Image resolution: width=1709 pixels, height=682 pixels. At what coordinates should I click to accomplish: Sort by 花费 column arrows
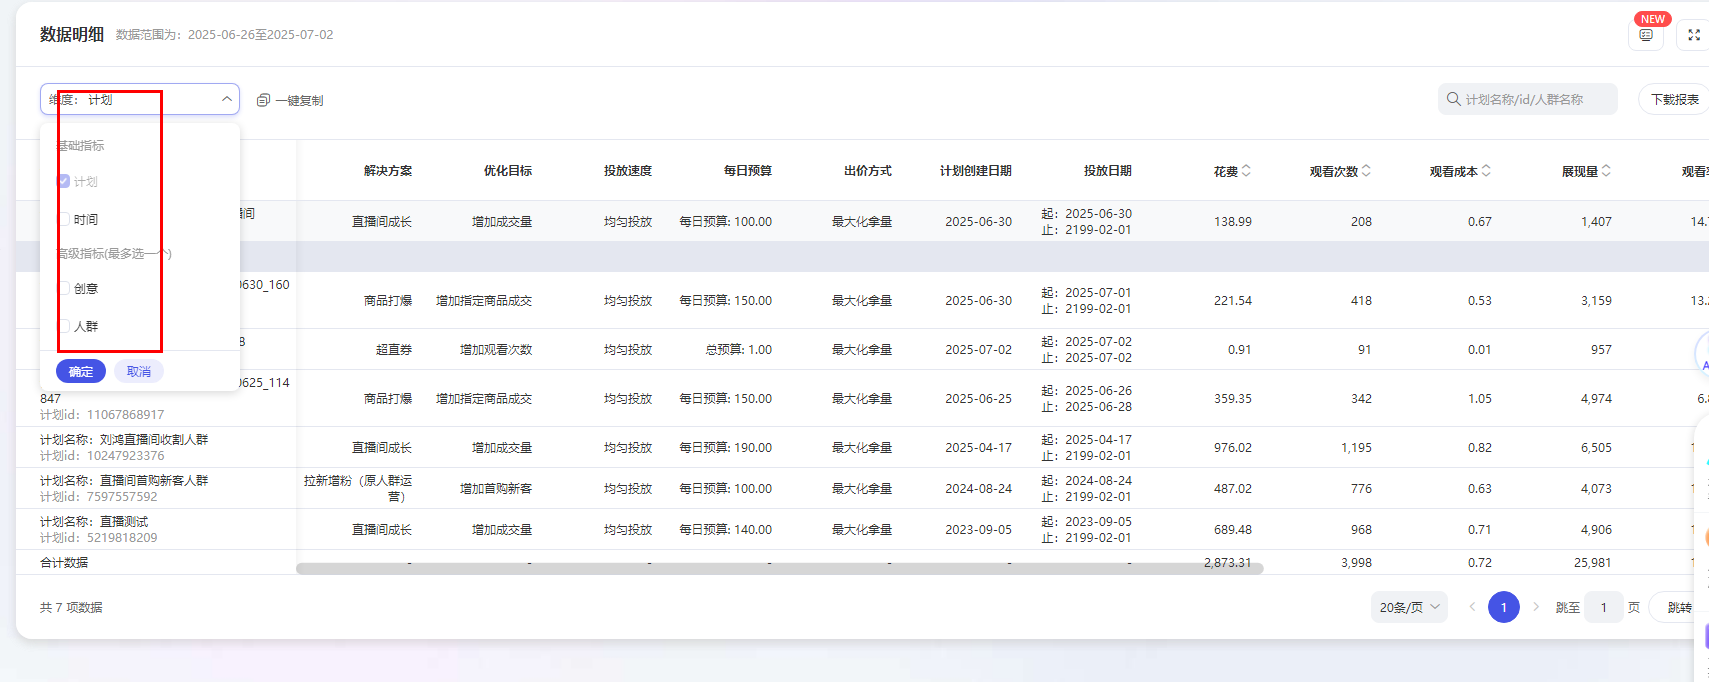tap(1246, 171)
